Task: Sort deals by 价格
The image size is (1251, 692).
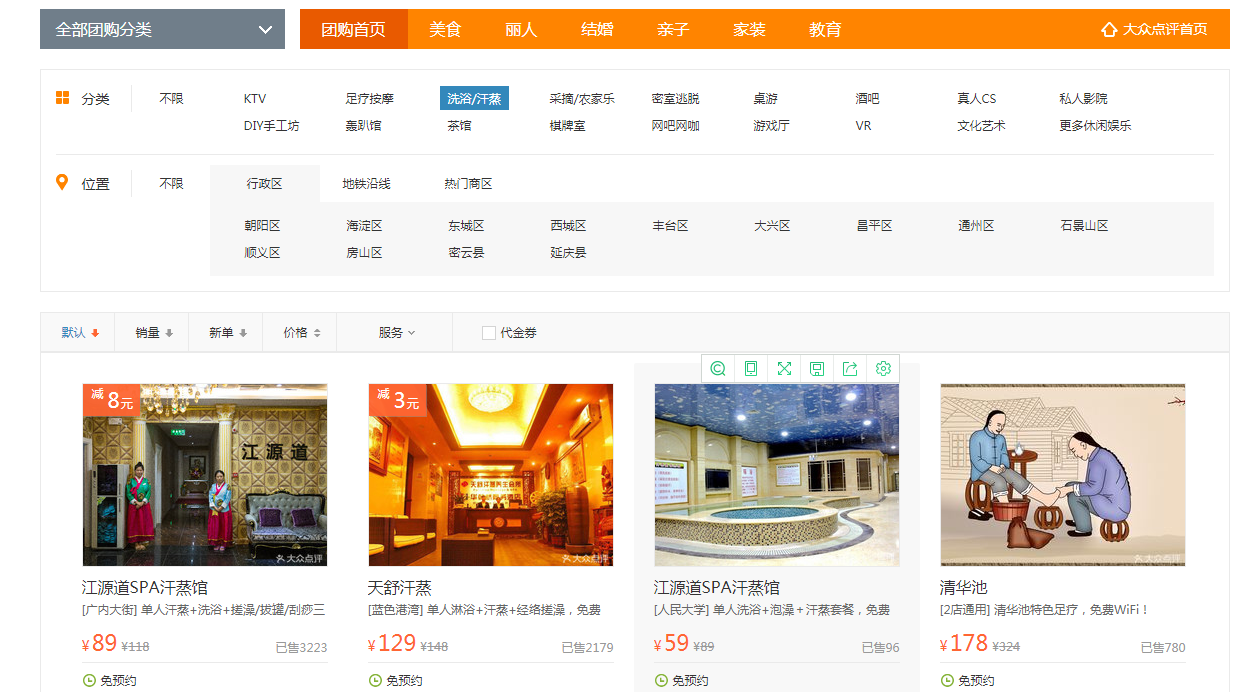Action: tap(302, 333)
